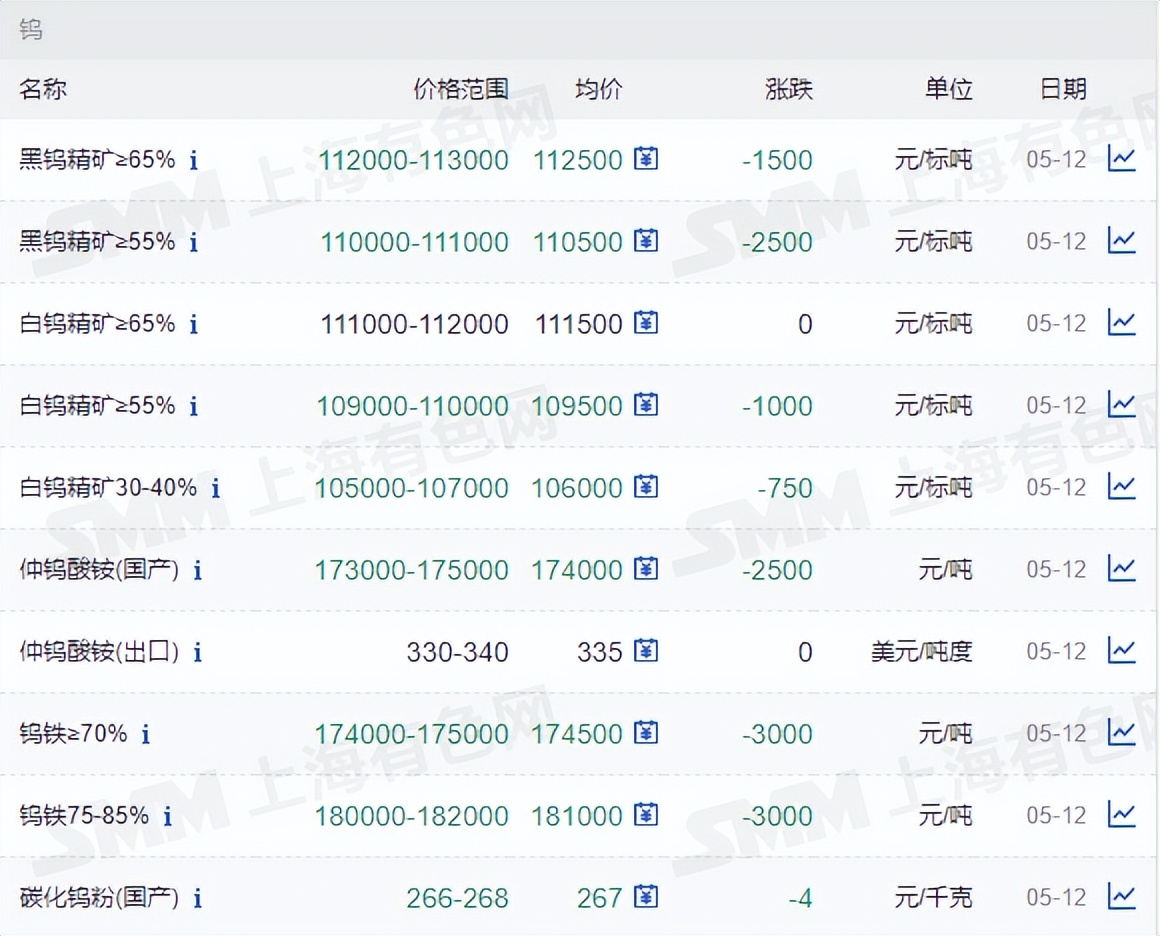Click yuan calendar icon beside 335

pos(646,651)
